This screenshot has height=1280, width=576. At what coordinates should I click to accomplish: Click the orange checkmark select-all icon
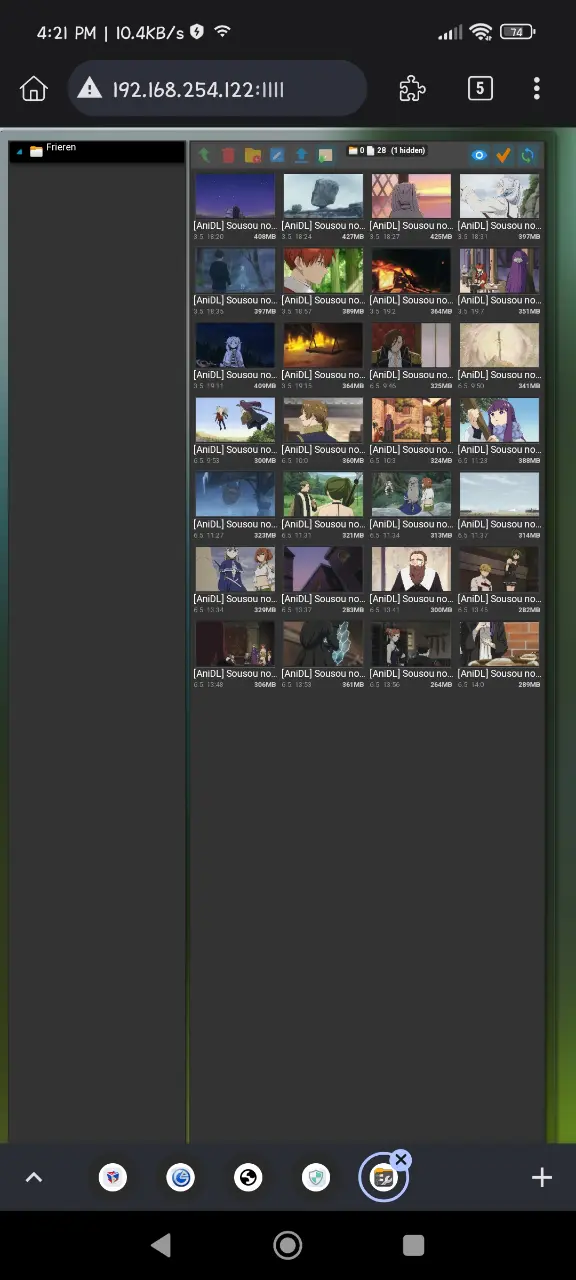[x=504, y=155]
